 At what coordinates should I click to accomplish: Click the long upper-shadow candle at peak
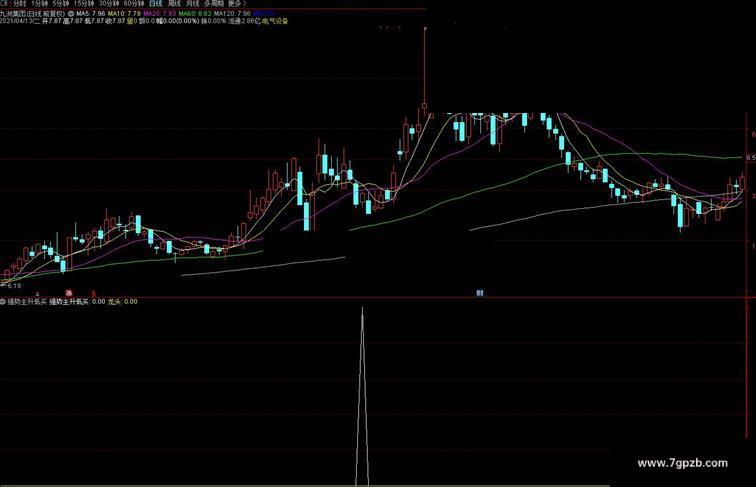[x=425, y=72]
